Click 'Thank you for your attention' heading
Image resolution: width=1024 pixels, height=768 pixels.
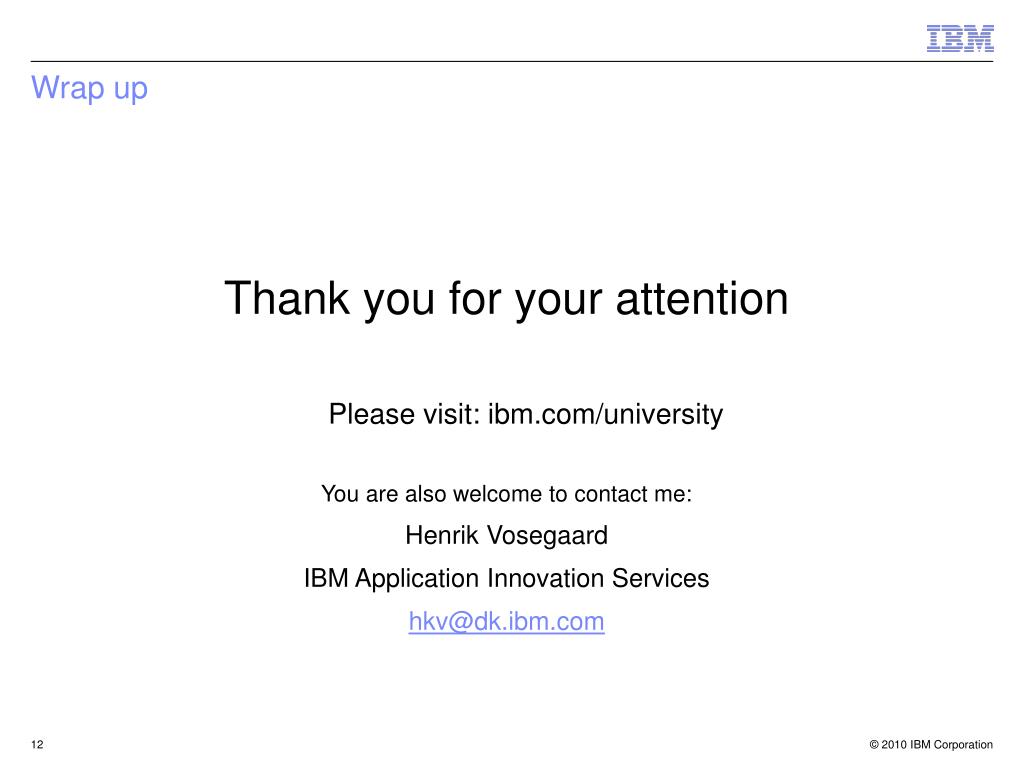tap(506, 299)
